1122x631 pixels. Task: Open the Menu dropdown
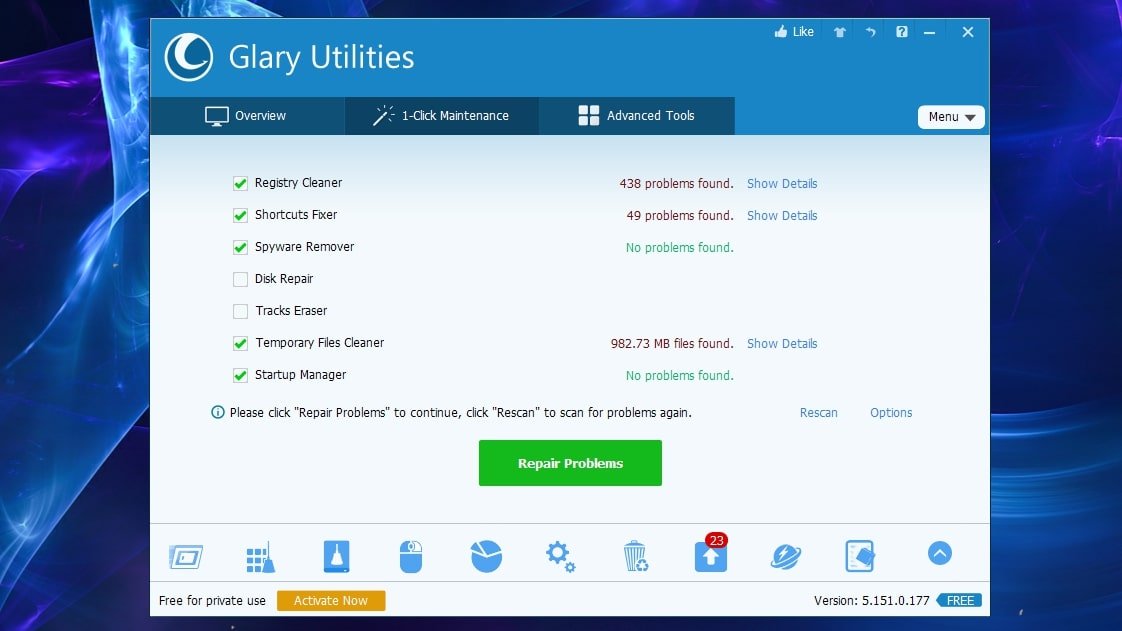[x=951, y=117]
